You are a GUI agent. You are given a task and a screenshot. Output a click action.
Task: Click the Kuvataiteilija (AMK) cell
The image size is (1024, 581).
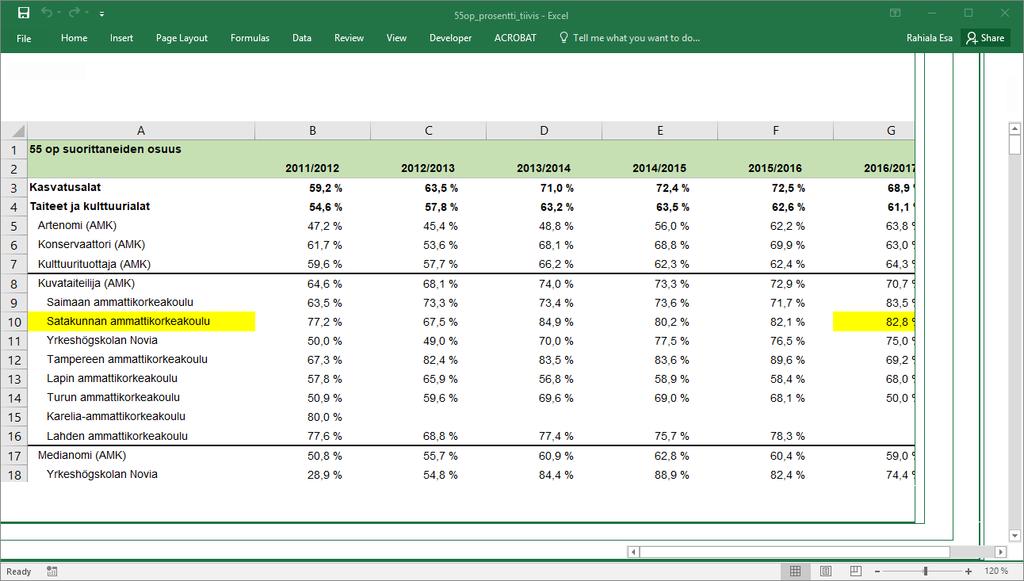click(x=141, y=284)
